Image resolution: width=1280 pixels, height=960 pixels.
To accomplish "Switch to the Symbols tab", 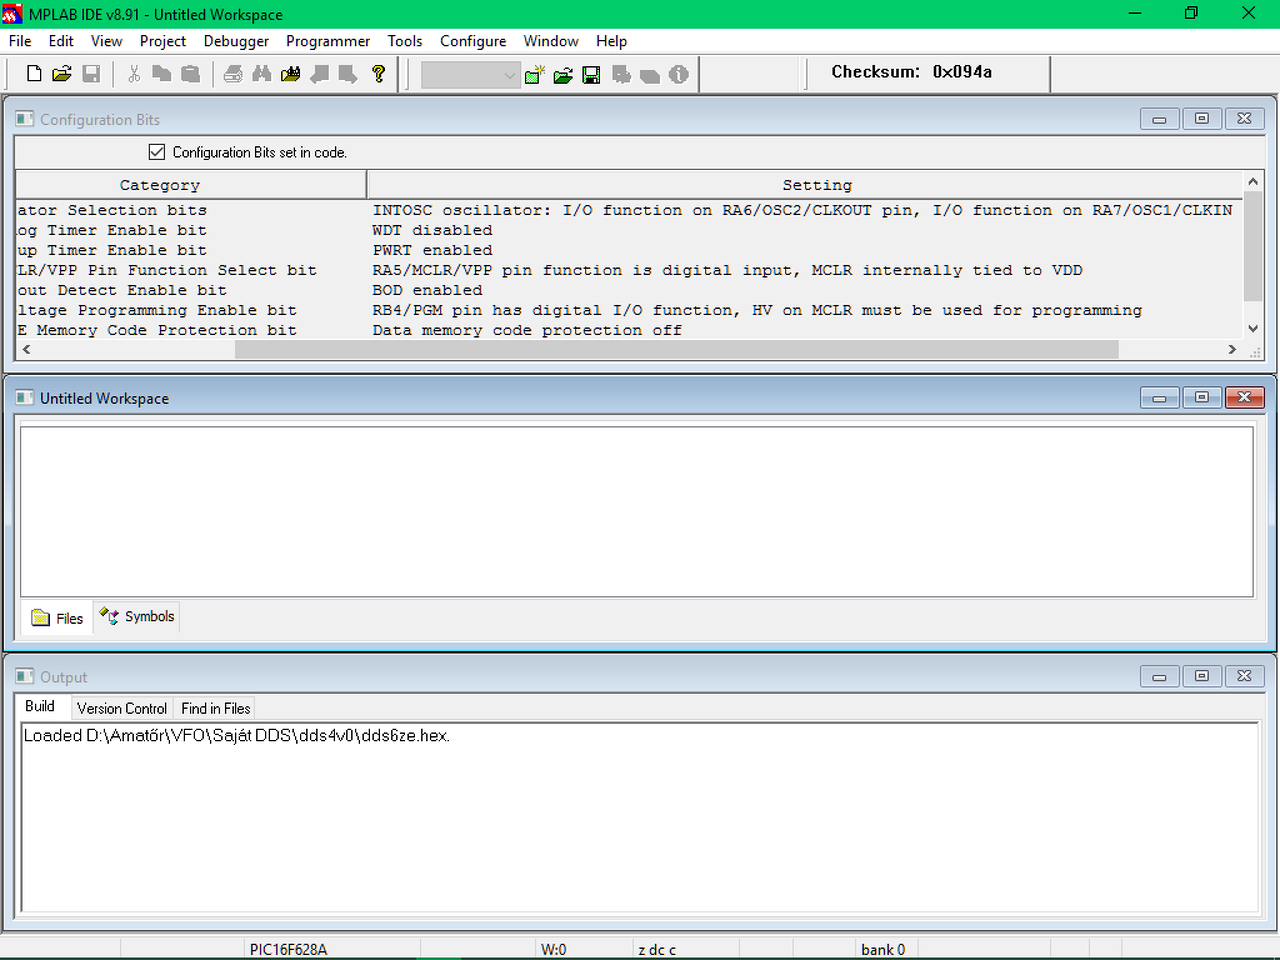I will click(137, 616).
